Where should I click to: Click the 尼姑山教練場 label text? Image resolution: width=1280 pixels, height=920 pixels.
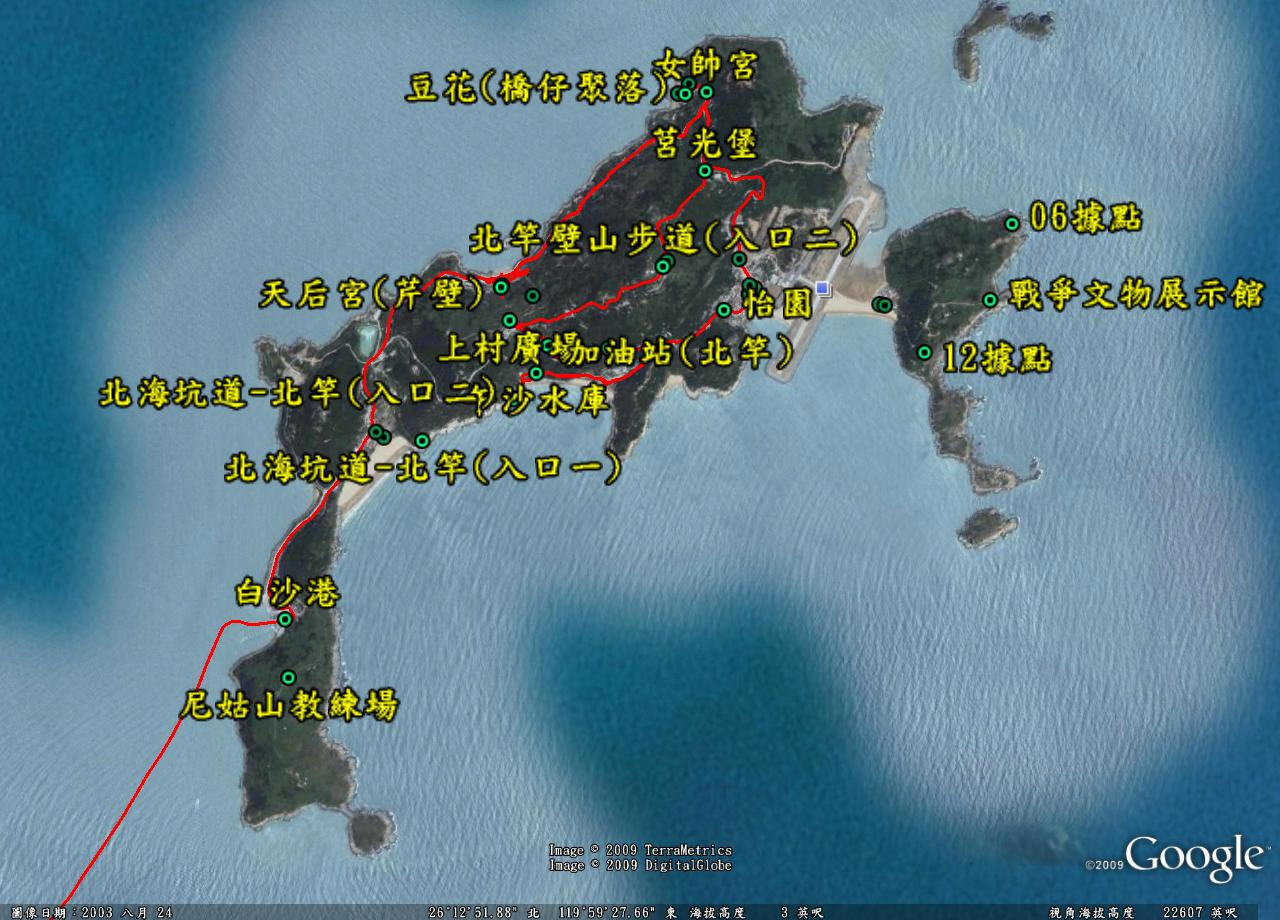coord(288,706)
